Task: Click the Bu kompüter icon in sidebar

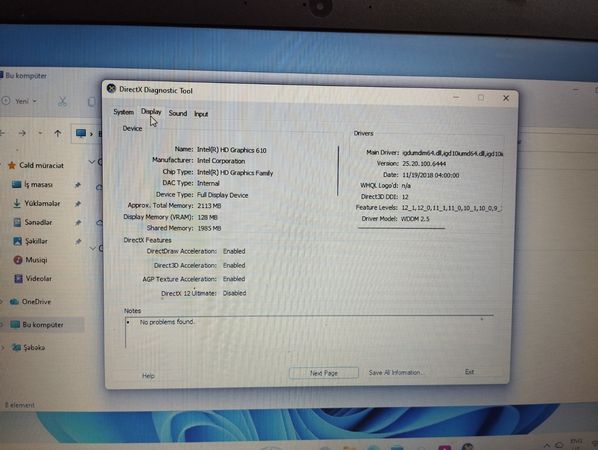Action: [x=15, y=325]
